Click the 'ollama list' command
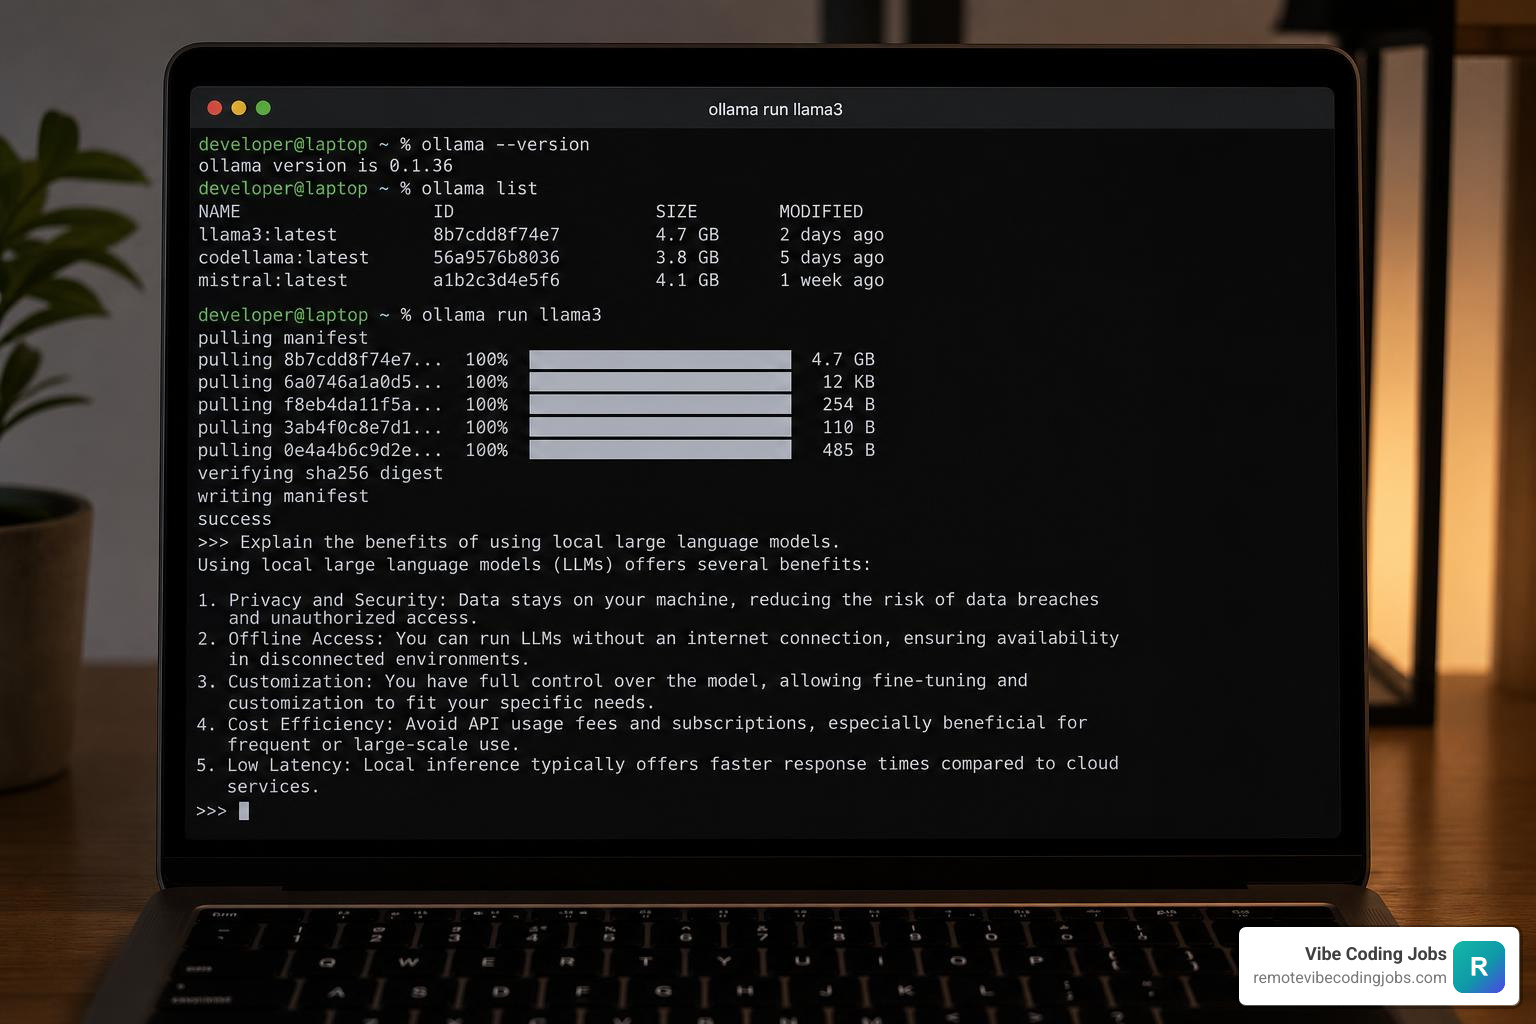 pyautogui.click(x=479, y=188)
